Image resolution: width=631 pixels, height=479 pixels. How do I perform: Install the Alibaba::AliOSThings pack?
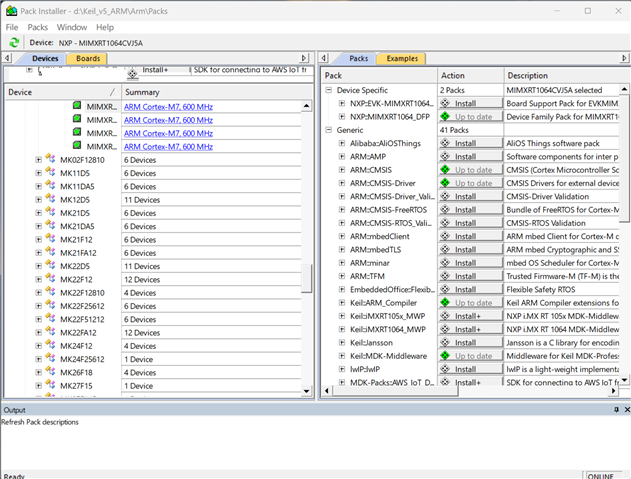pos(470,143)
